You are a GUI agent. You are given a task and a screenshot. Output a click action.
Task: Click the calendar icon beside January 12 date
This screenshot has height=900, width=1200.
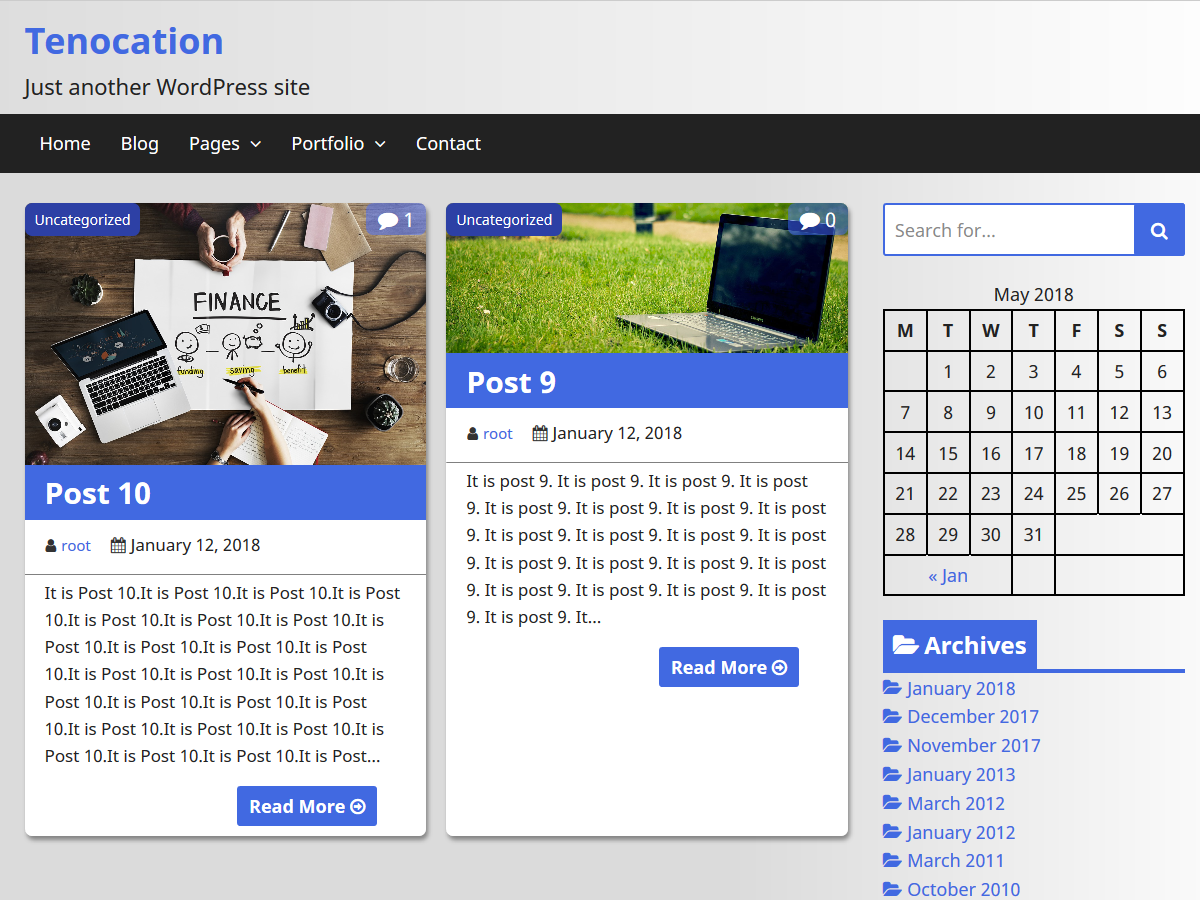point(119,545)
